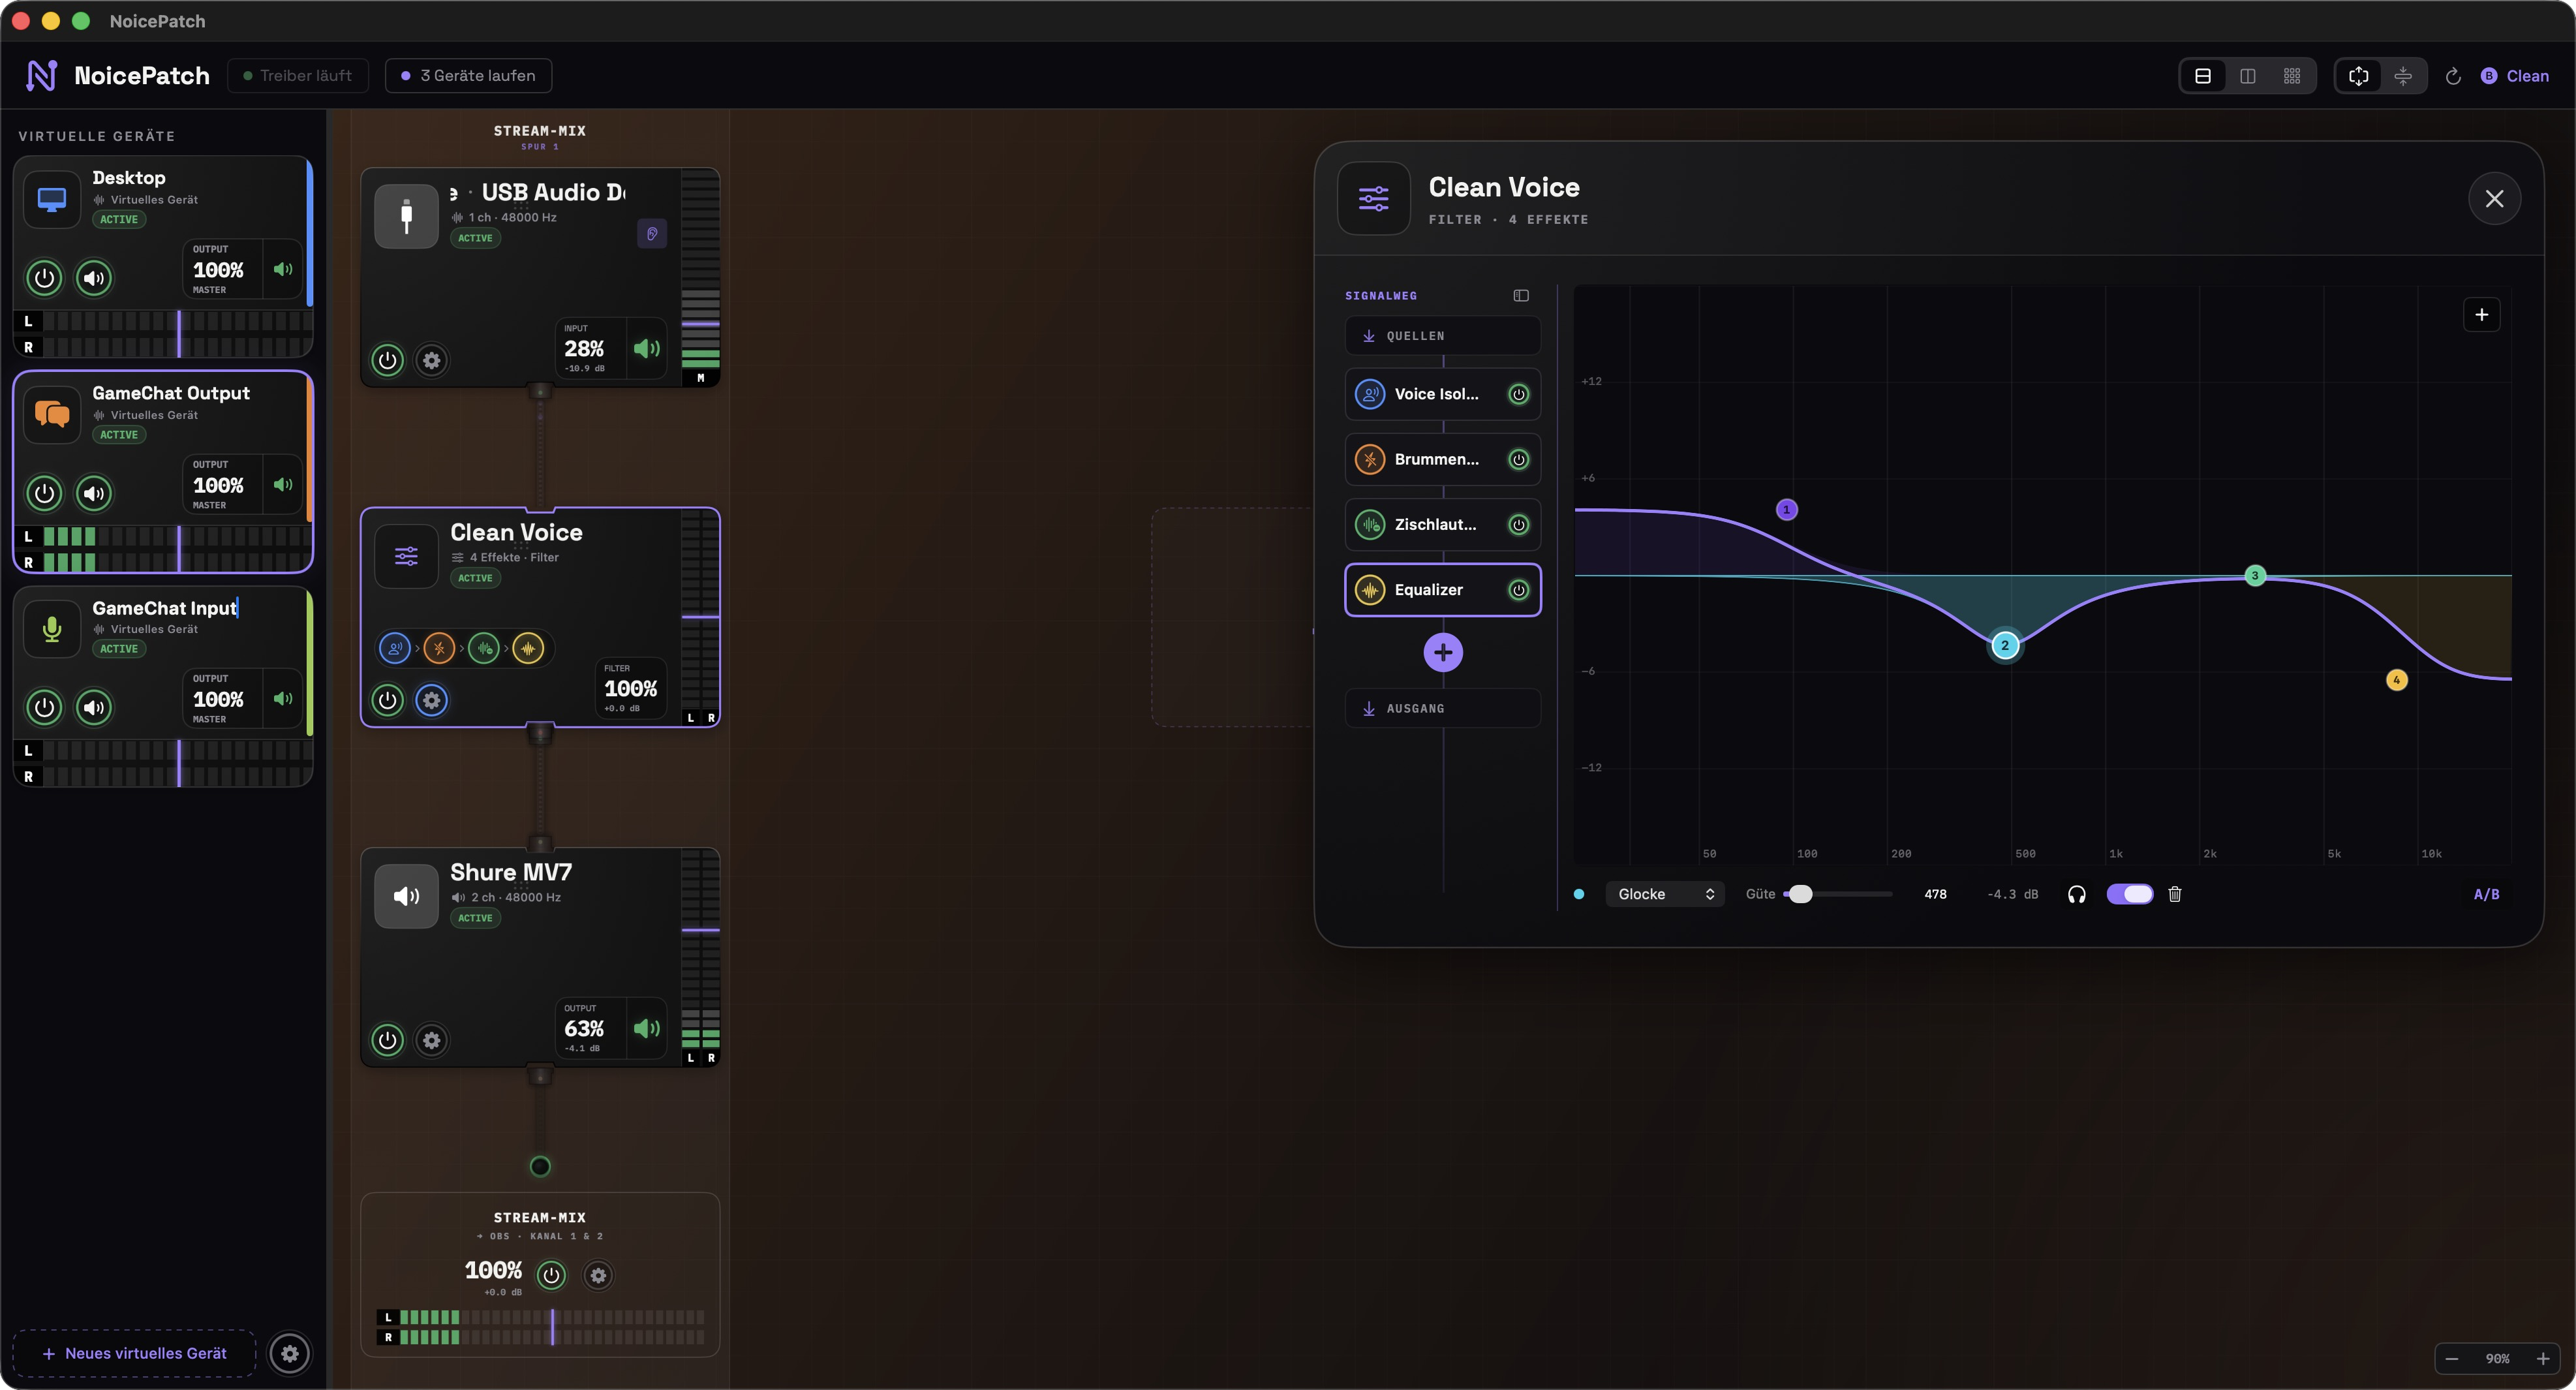Click 3 Geräte laufen status pill
The height and width of the screenshot is (1390, 2576).
tap(468, 76)
